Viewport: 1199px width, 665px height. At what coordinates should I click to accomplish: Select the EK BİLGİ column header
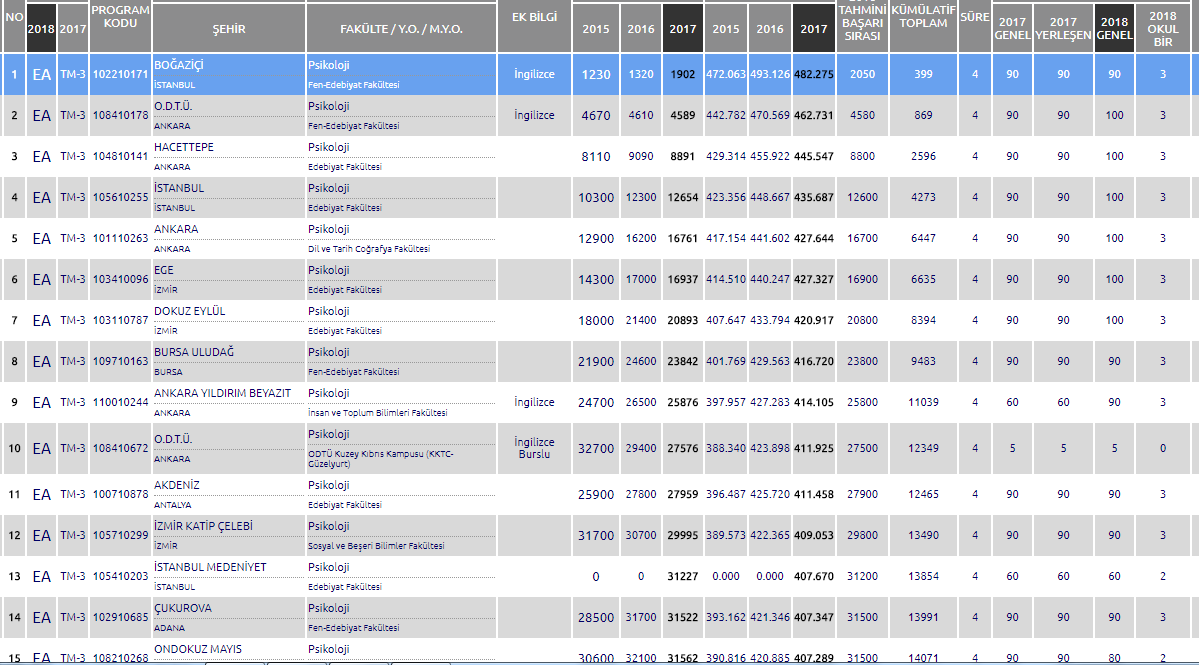(534, 17)
